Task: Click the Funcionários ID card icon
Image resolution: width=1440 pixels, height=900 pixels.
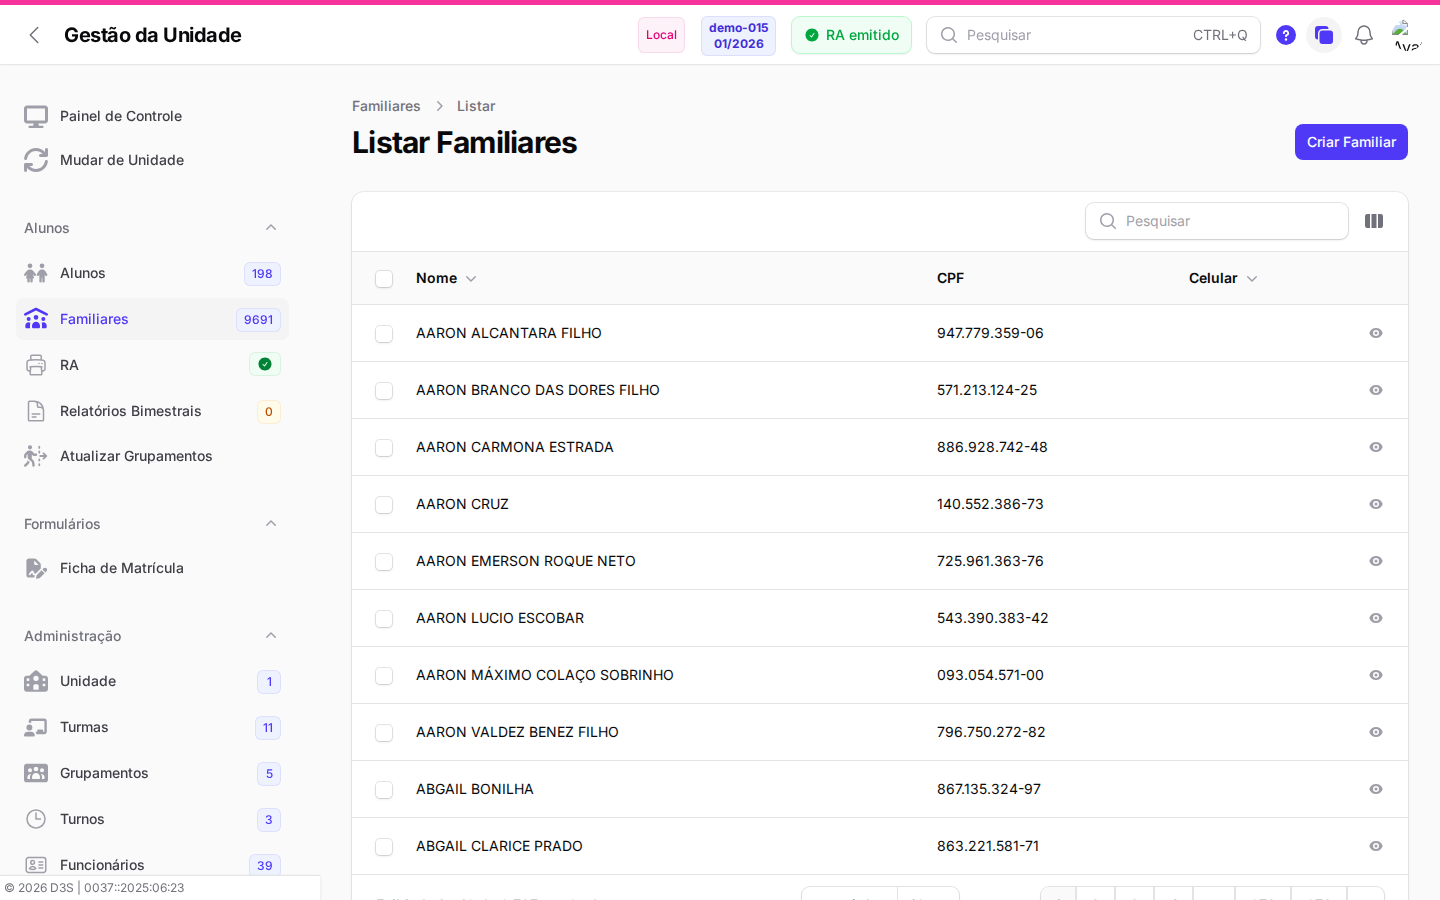Action: (x=36, y=865)
